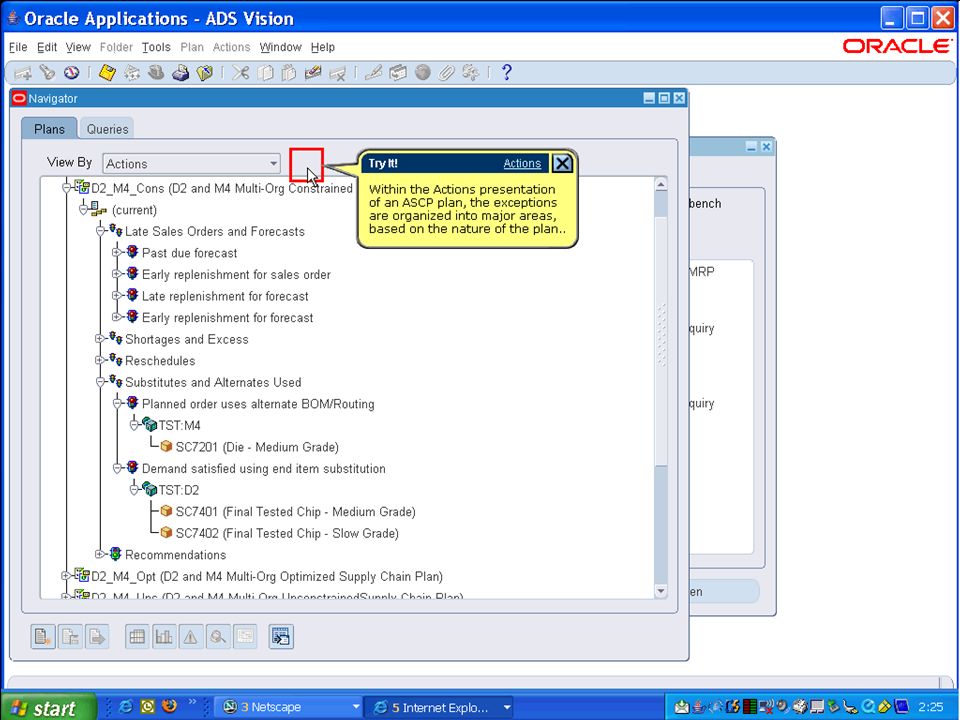The image size is (960, 720).
Task: Expand the Reschedules node
Action: (x=100, y=360)
